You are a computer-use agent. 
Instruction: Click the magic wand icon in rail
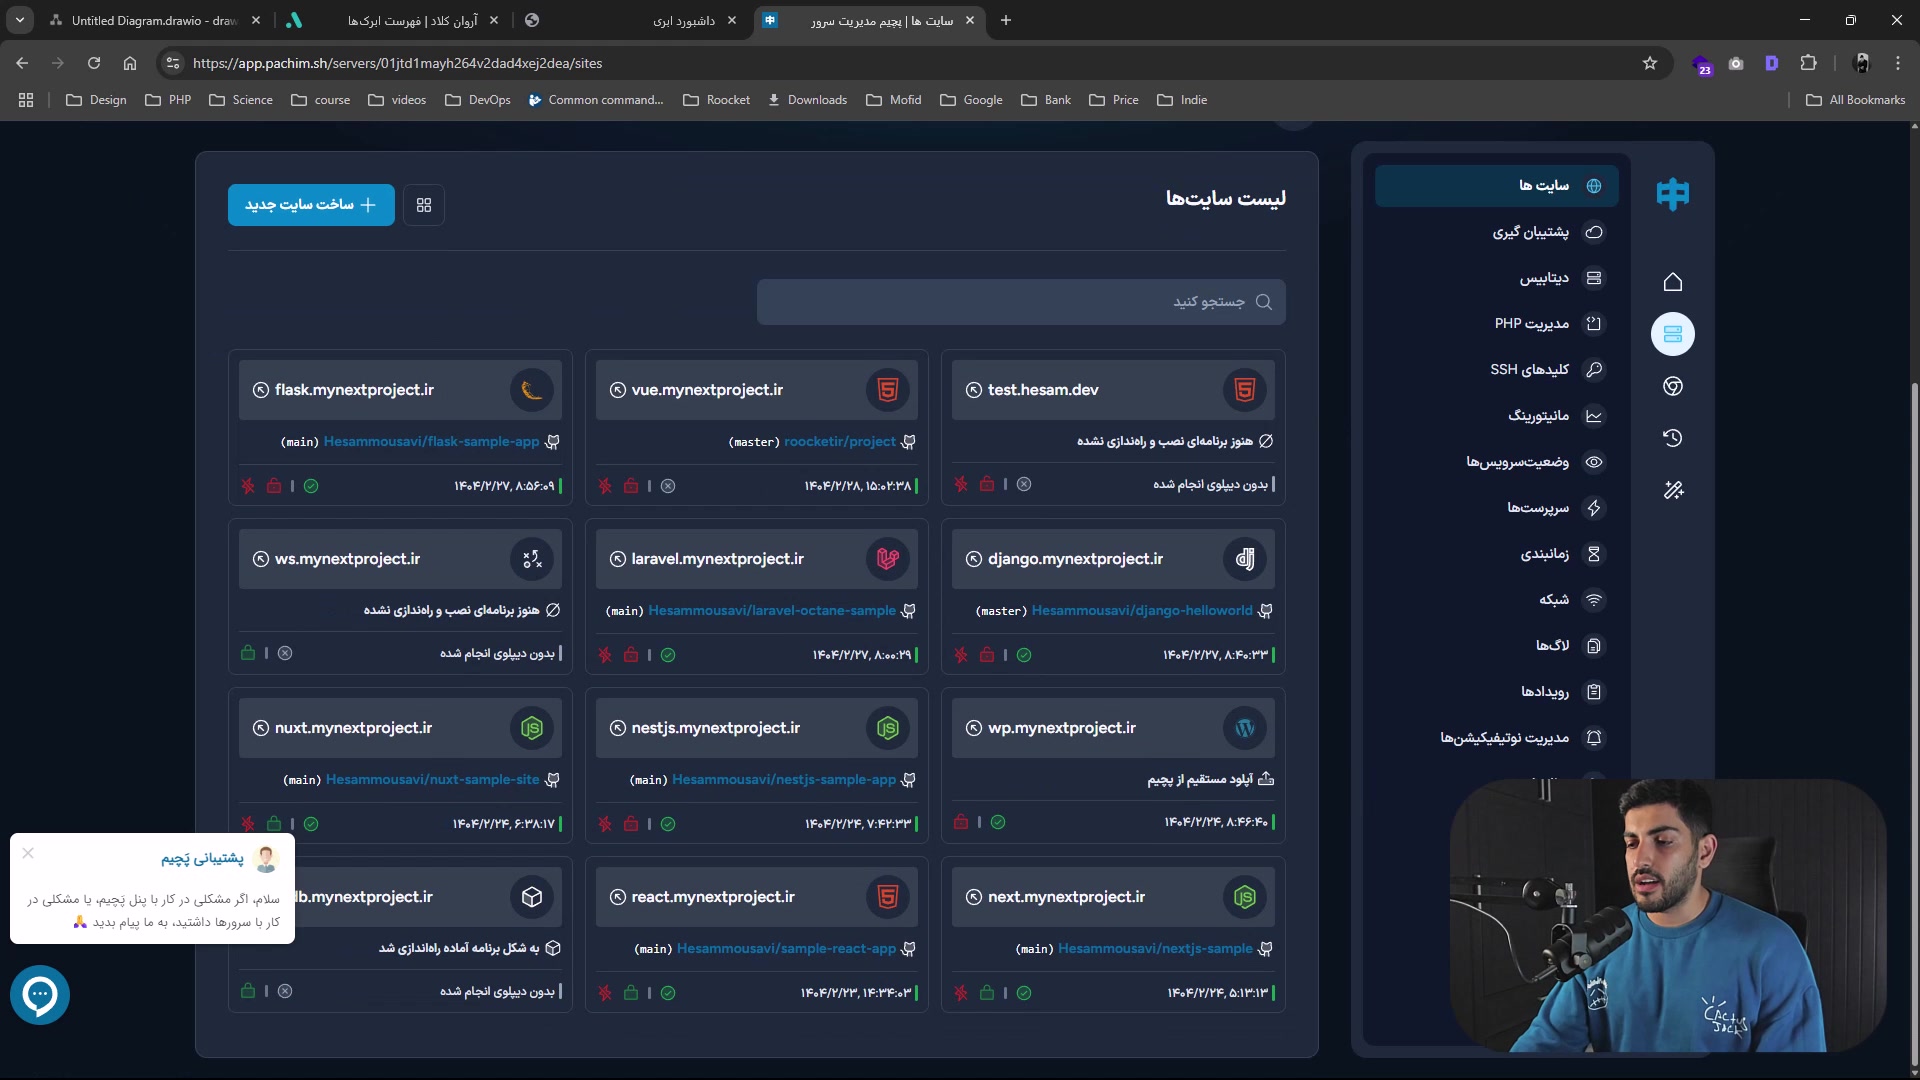pyautogui.click(x=1673, y=490)
